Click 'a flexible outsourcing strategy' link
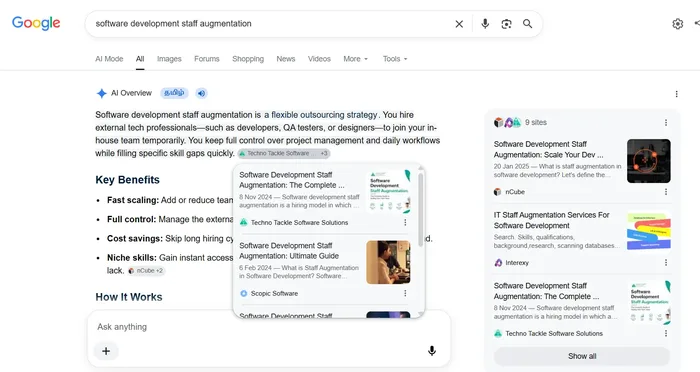The image size is (700, 372). [x=321, y=115]
